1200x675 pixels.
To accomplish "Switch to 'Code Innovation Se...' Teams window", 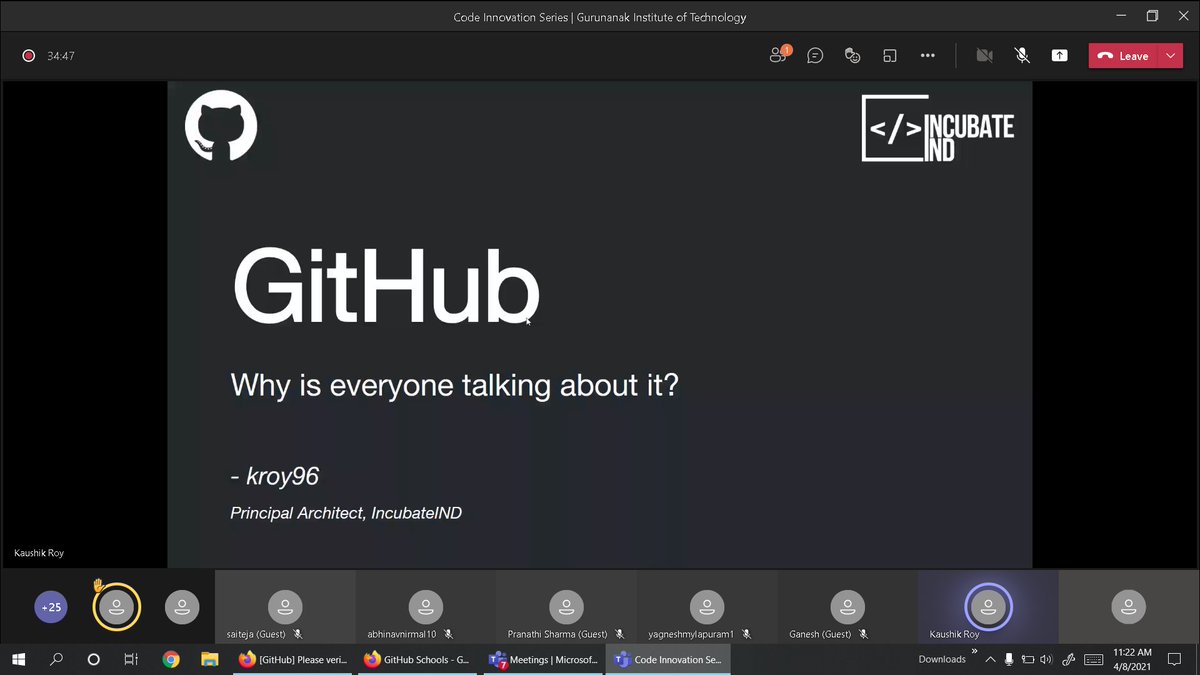I will (x=668, y=659).
